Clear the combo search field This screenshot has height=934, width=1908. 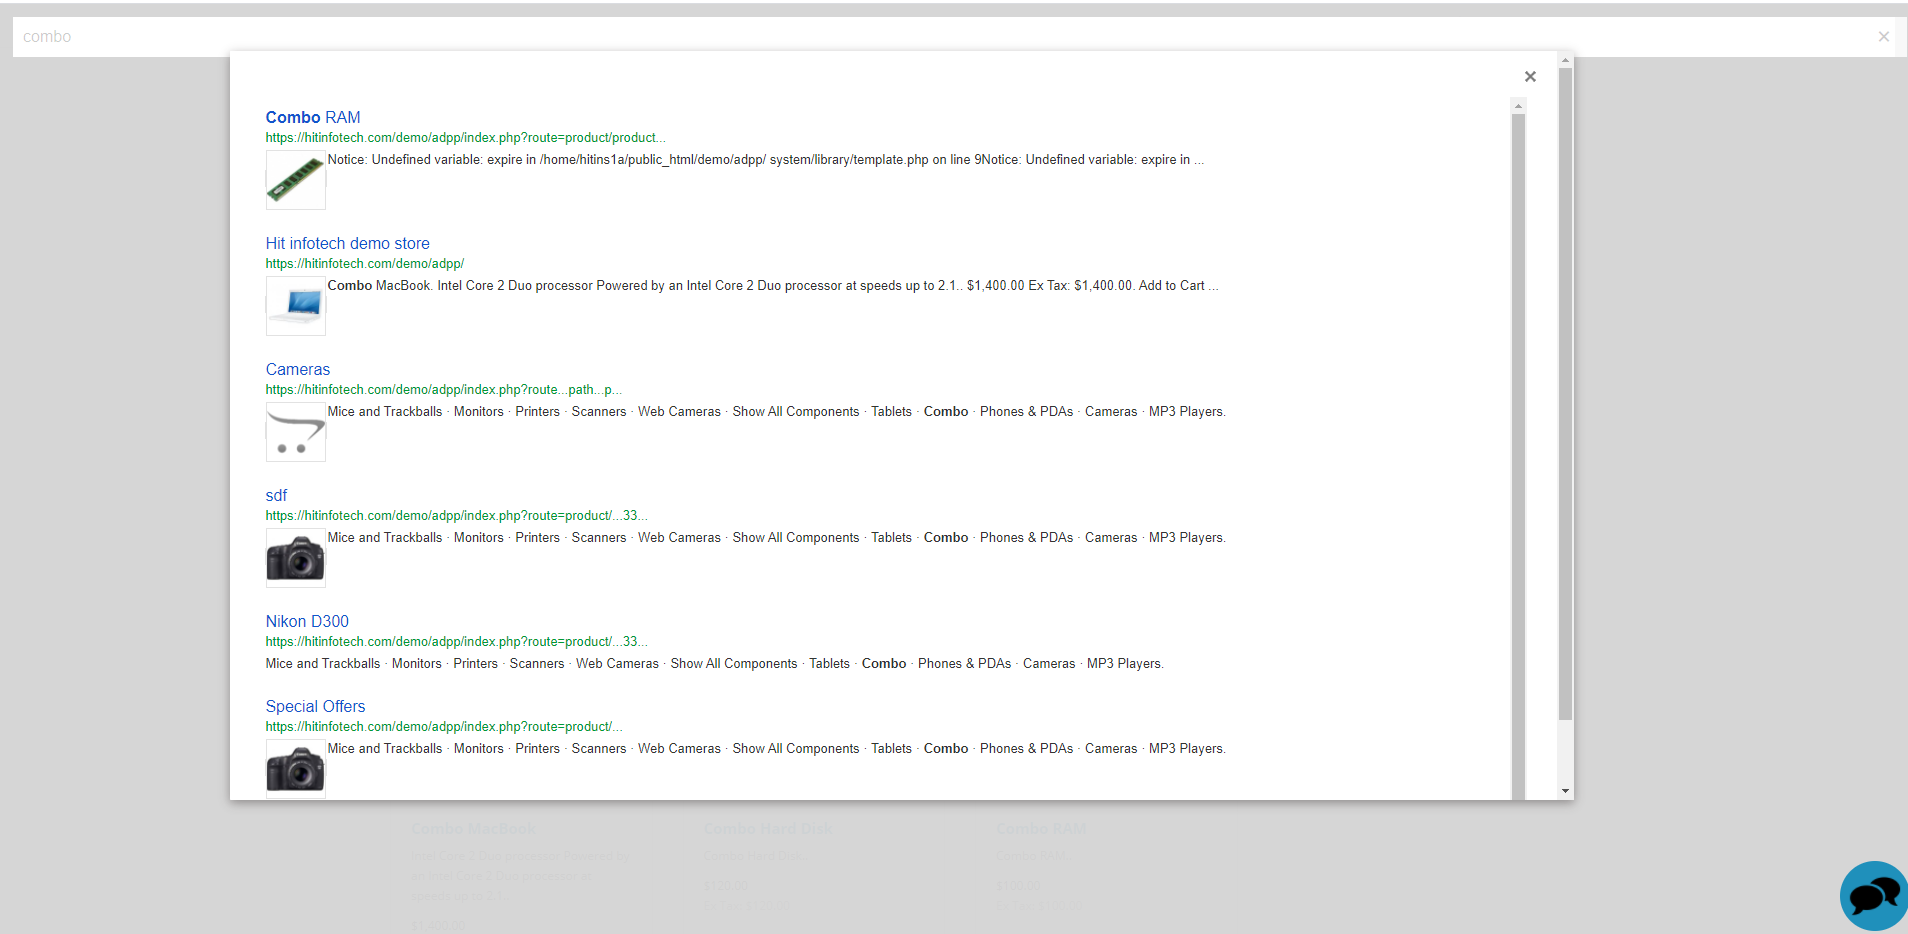[x=1883, y=37]
